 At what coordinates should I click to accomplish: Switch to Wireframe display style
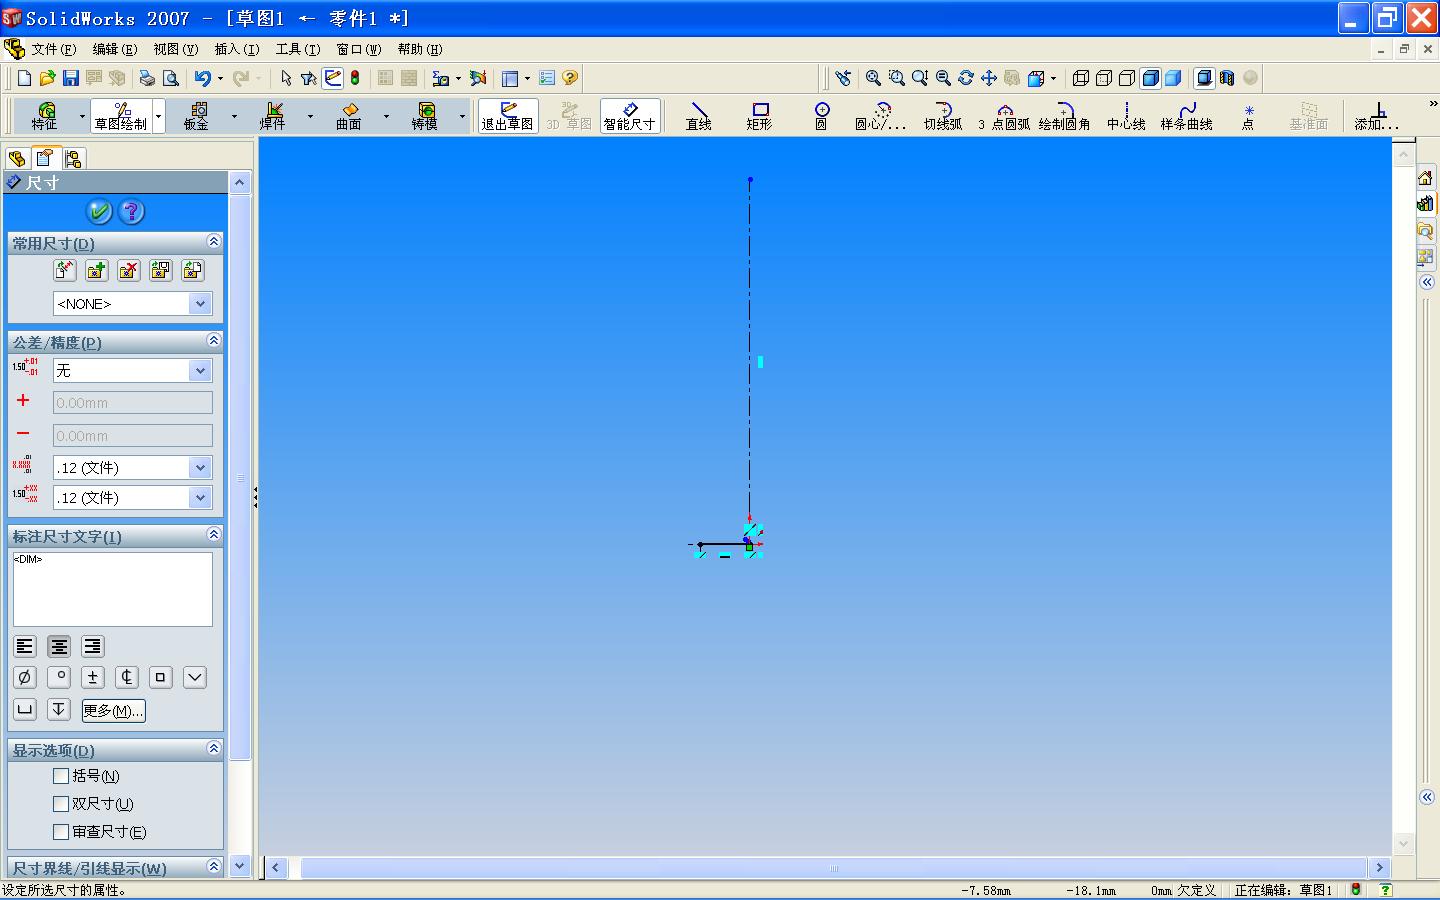click(1081, 78)
